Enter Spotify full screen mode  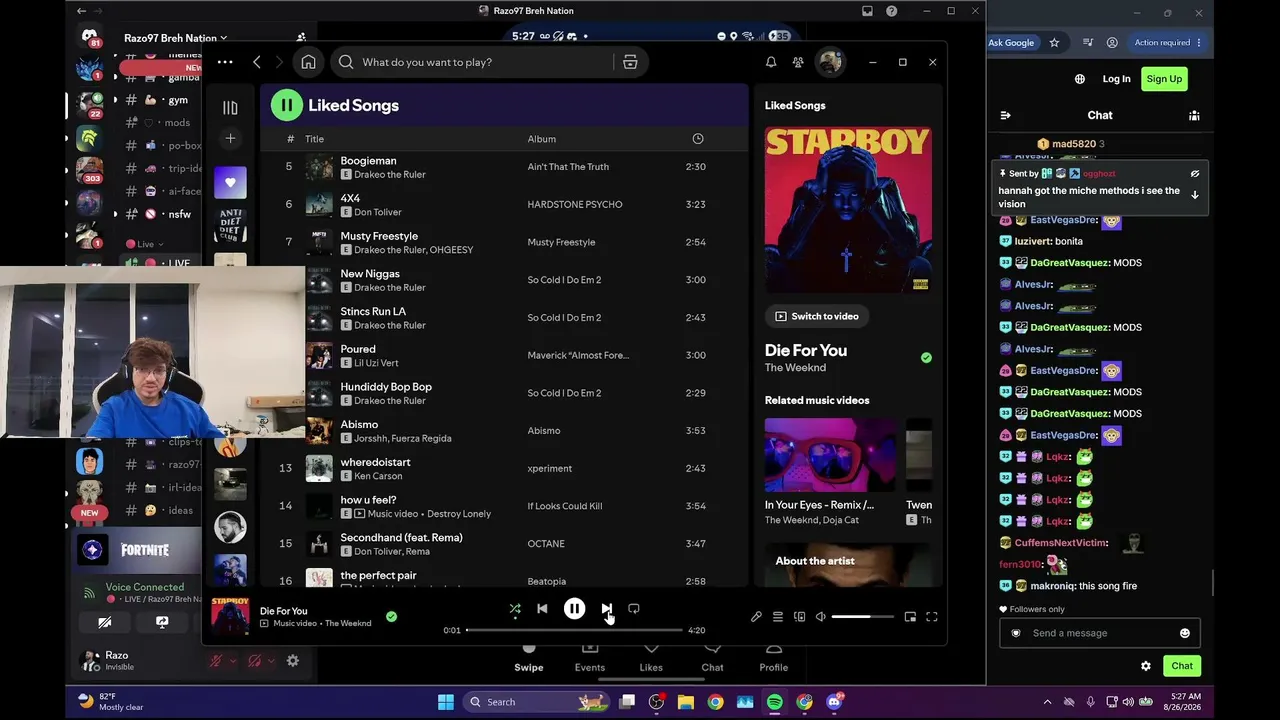[x=932, y=617]
